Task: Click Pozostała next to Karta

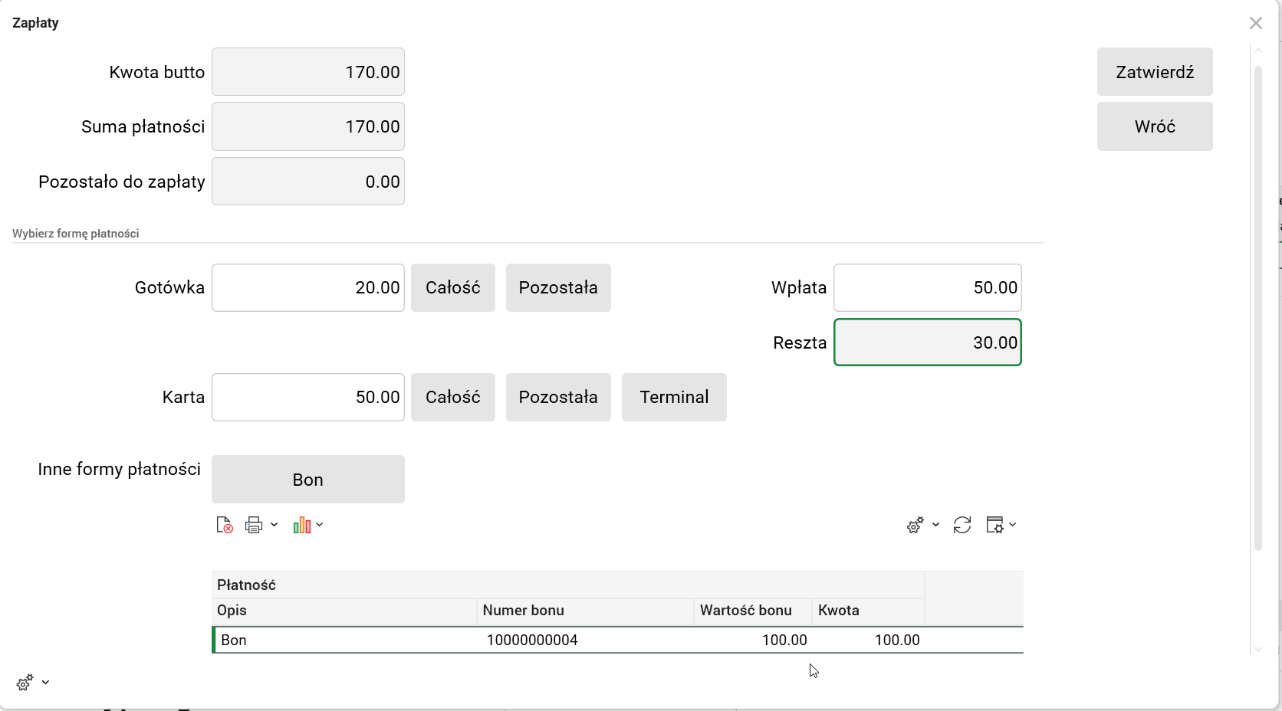Action: point(558,397)
